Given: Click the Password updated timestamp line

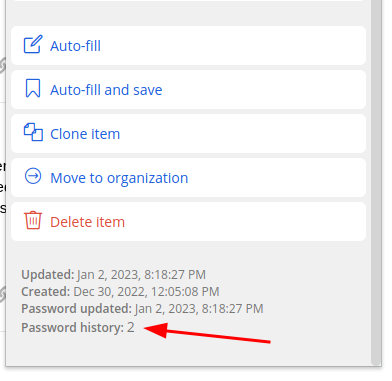Looking at the screenshot, I should tap(142, 309).
